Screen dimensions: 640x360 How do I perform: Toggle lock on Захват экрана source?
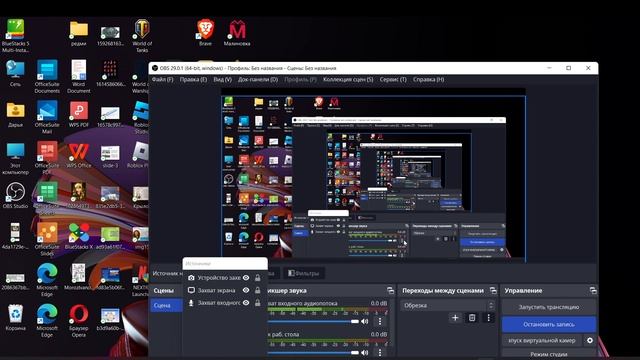tap(258, 290)
